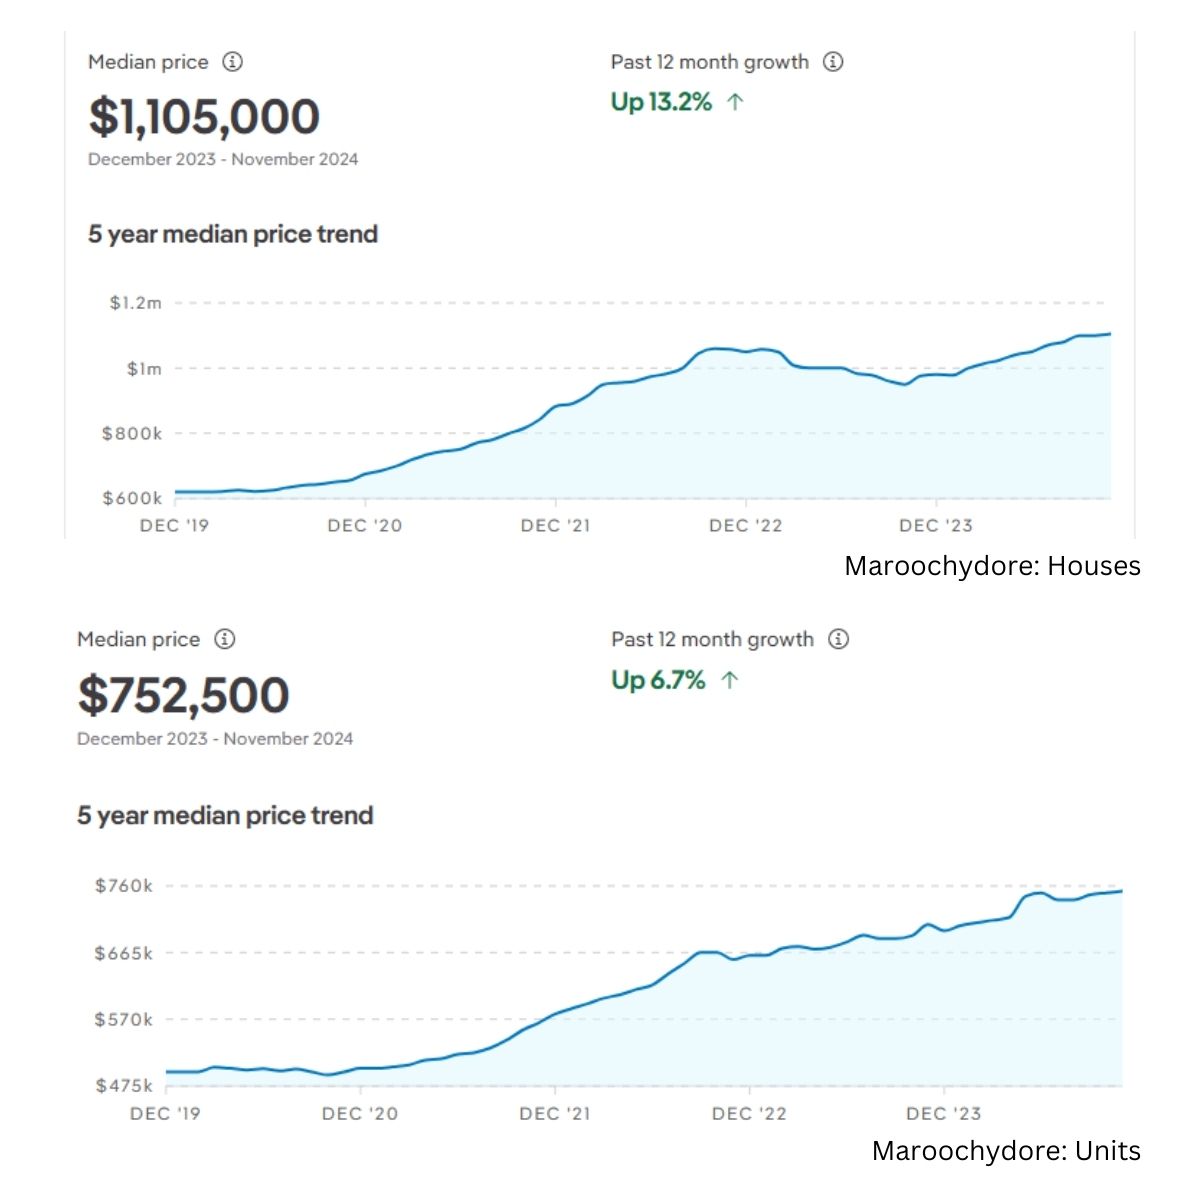Click the $800k label on houses chart
Image resolution: width=1200 pixels, height=1200 pixels.
coord(132,434)
